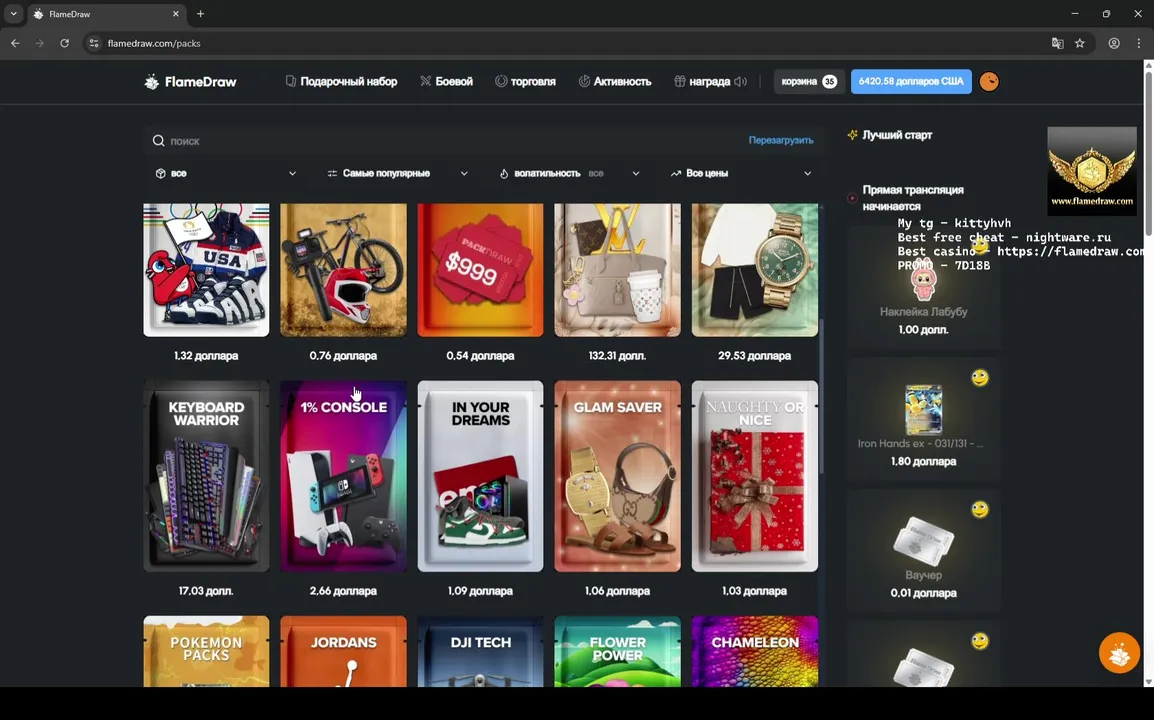Screen dimensions: 1154x720
Task: Reload the page with refresh icon
Action: [65, 43]
